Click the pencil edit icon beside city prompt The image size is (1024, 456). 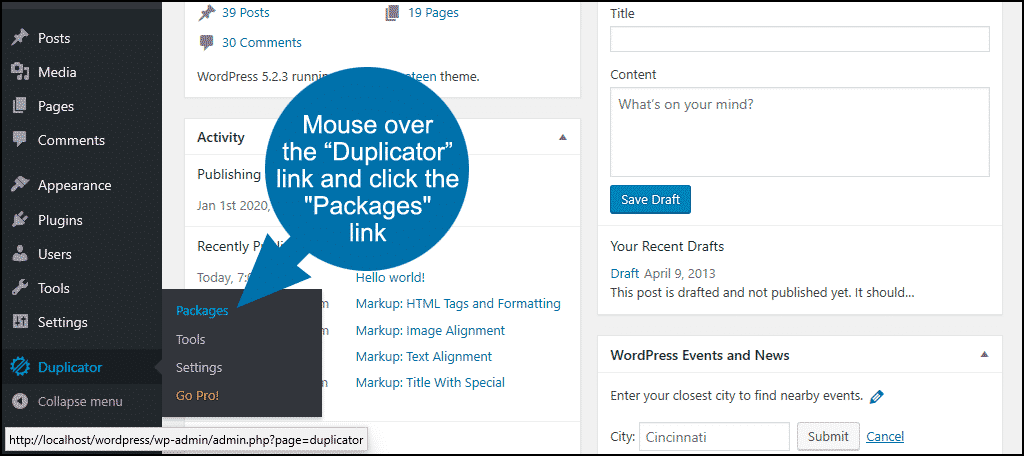point(876,396)
